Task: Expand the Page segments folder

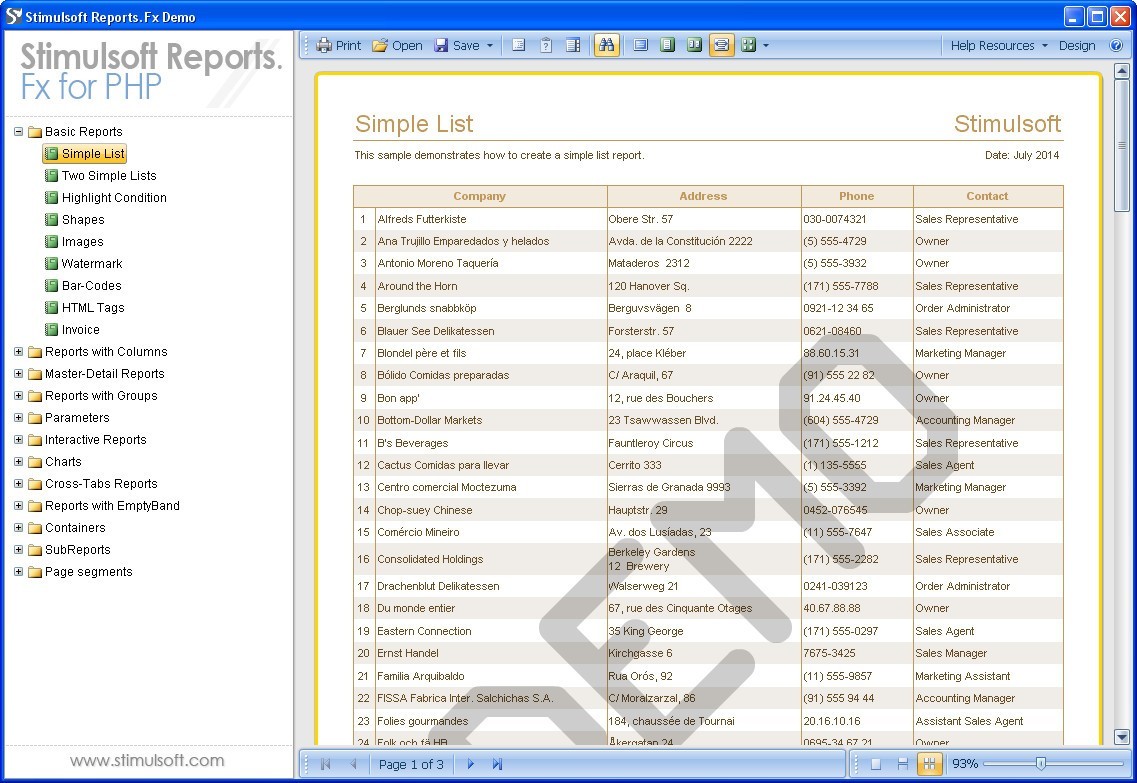Action: (x=19, y=571)
